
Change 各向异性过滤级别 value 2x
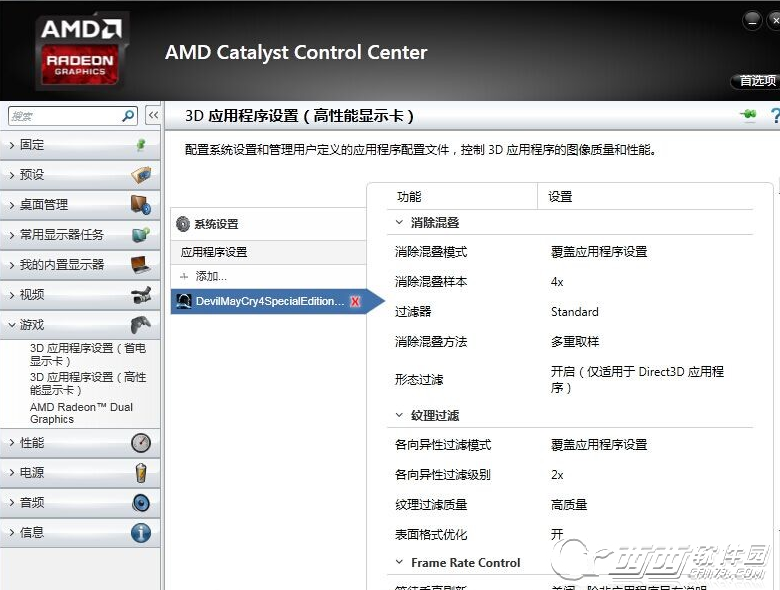coord(557,475)
